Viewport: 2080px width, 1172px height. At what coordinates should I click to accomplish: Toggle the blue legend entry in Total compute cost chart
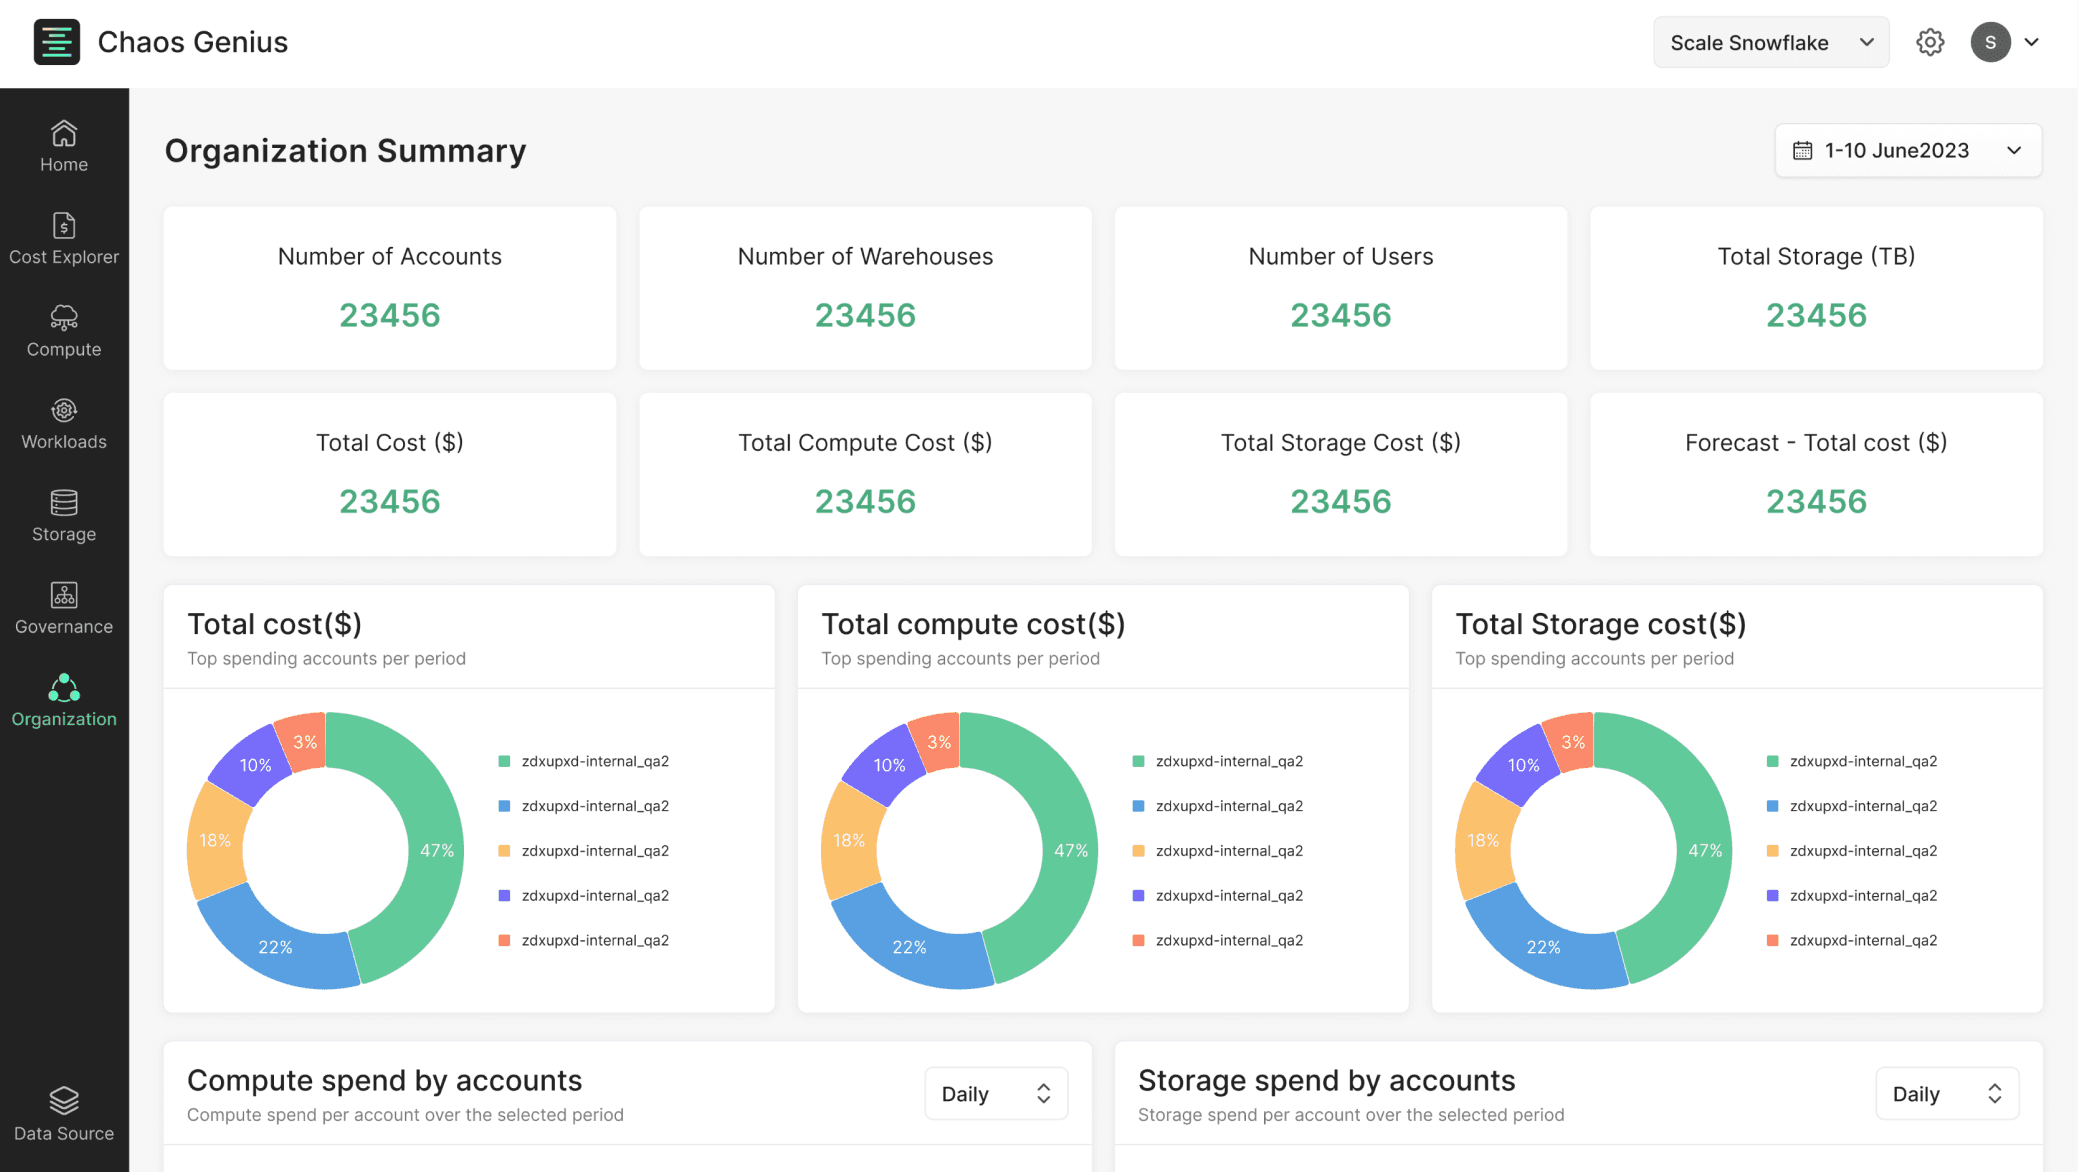[1217, 806]
